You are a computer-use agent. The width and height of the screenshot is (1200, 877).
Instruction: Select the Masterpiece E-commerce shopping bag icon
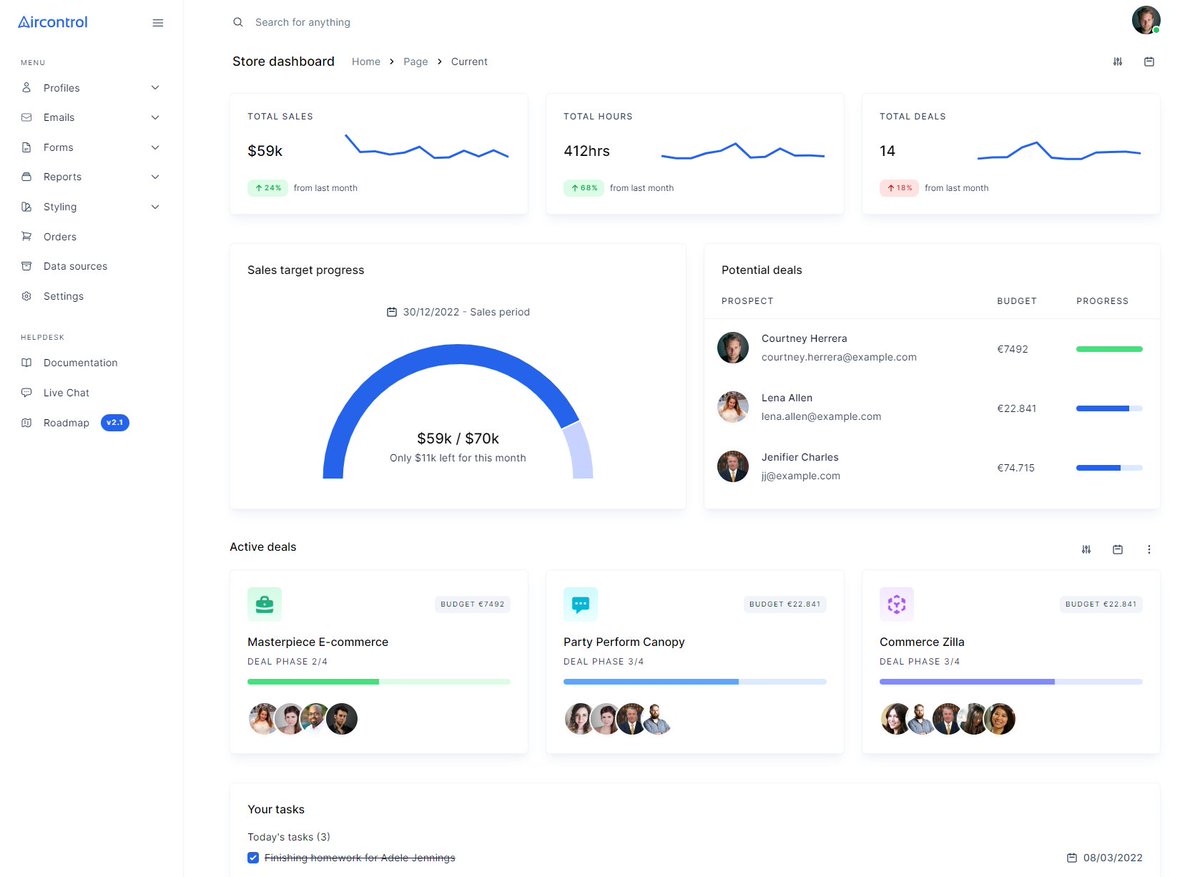(x=264, y=604)
